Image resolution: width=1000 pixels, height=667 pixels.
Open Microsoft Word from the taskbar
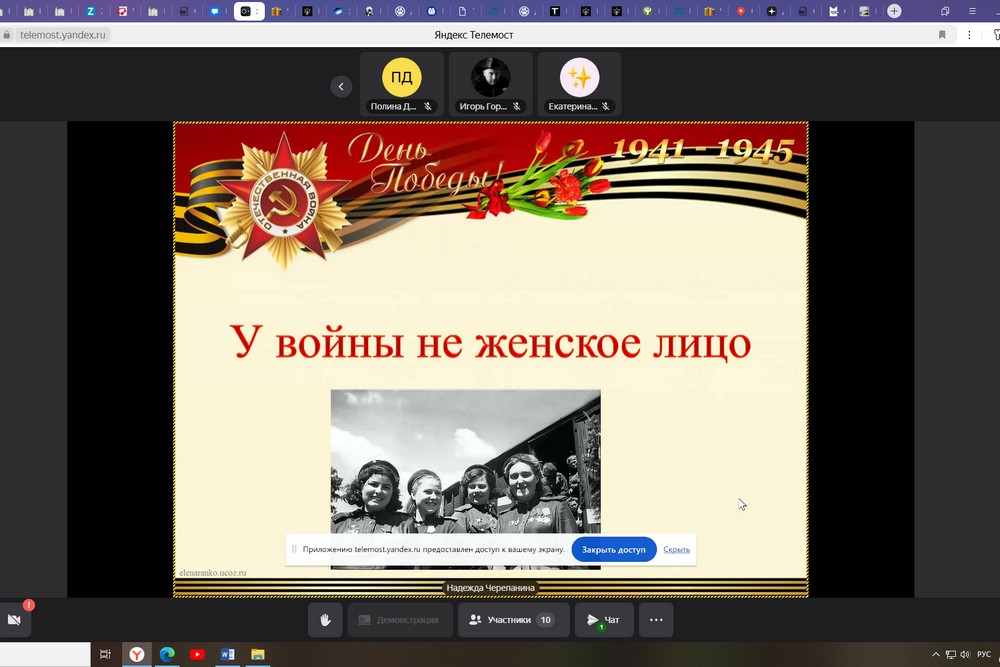227,655
